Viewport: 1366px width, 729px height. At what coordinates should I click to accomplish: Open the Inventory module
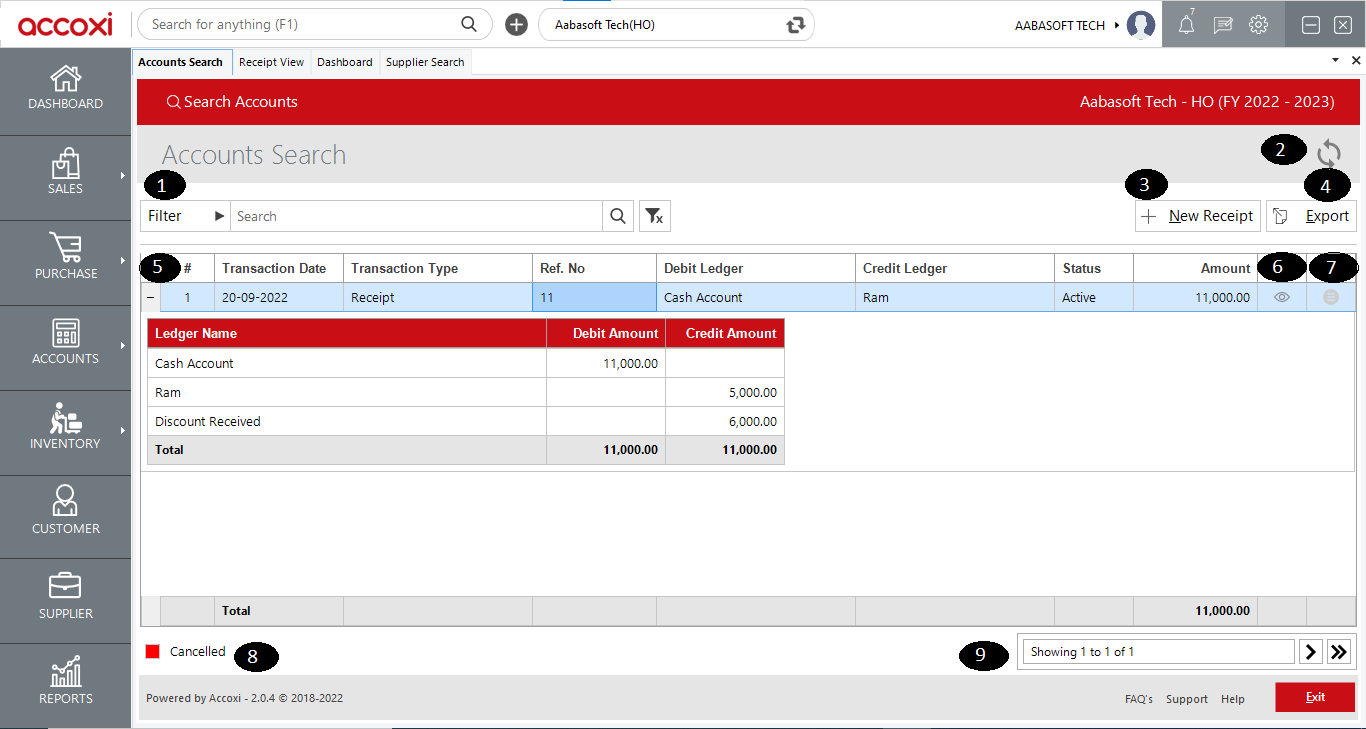pos(65,428)
